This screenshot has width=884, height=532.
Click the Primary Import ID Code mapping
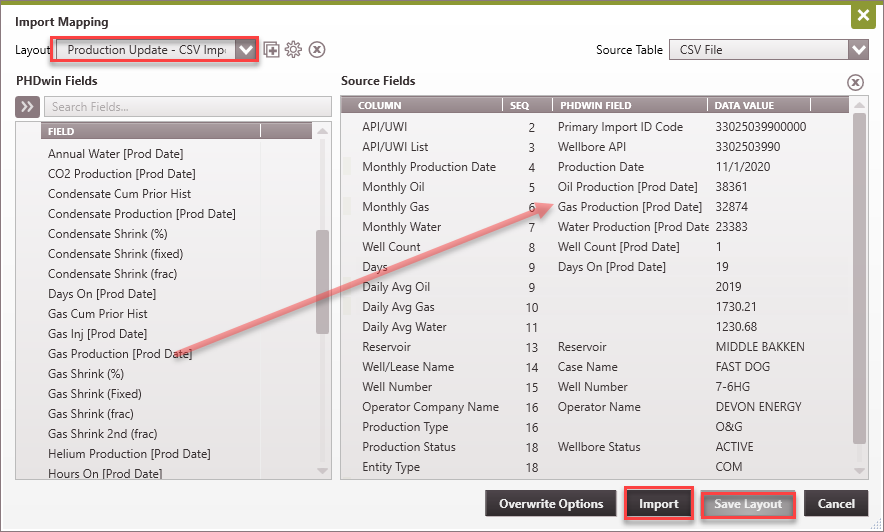tap(620, 127)
